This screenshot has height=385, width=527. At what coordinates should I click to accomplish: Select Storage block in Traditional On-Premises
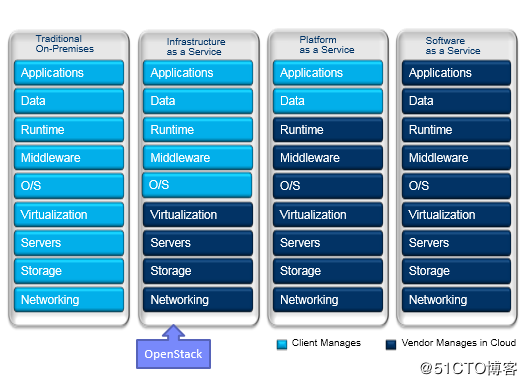tap(69, 271)
